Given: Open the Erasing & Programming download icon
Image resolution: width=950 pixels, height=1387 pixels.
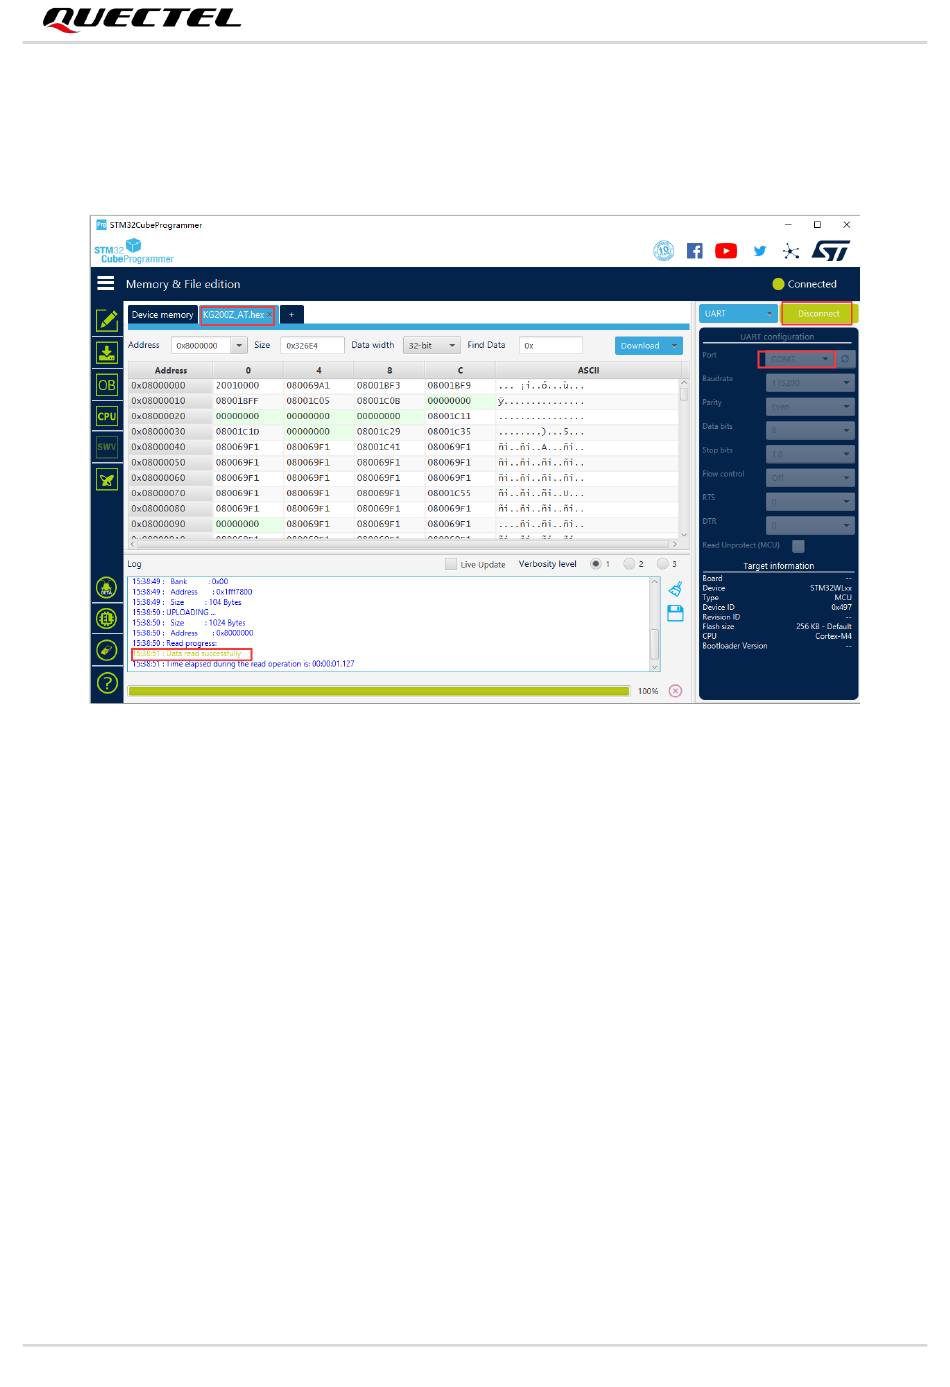Looking at the screenshot, I should click(x=107, y=352).
